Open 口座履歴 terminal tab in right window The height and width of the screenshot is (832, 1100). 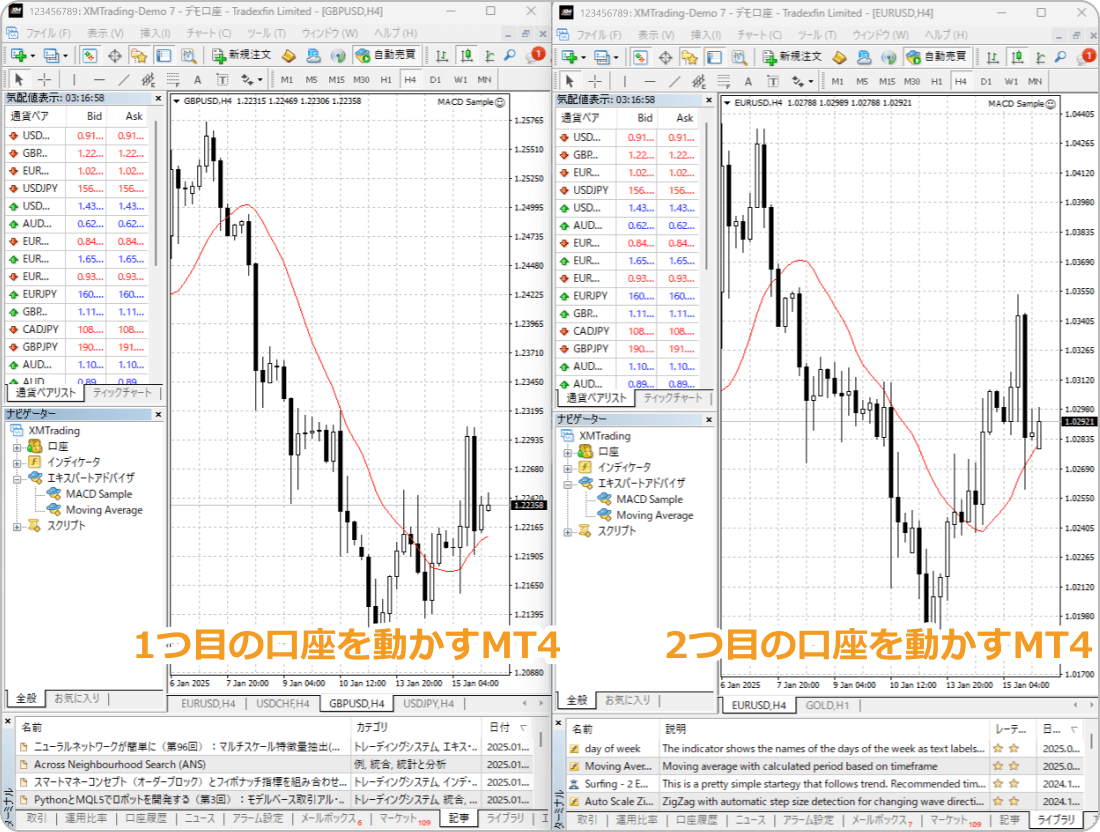[697, 819]
